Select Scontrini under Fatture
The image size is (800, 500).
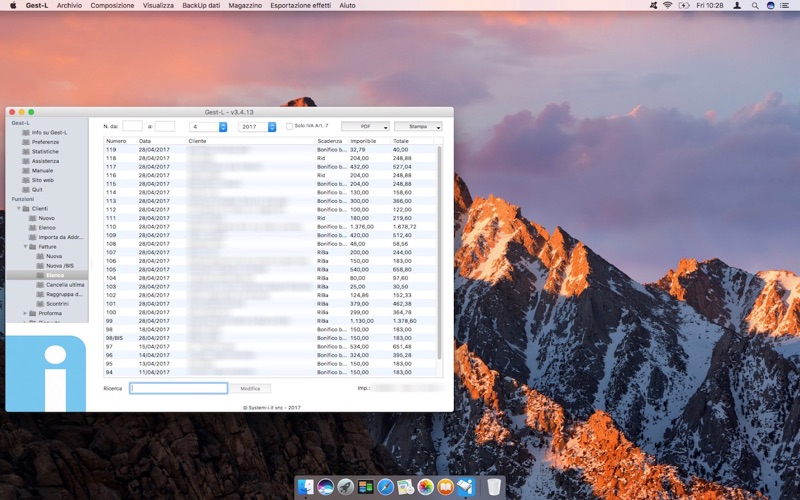click(57, 304)
